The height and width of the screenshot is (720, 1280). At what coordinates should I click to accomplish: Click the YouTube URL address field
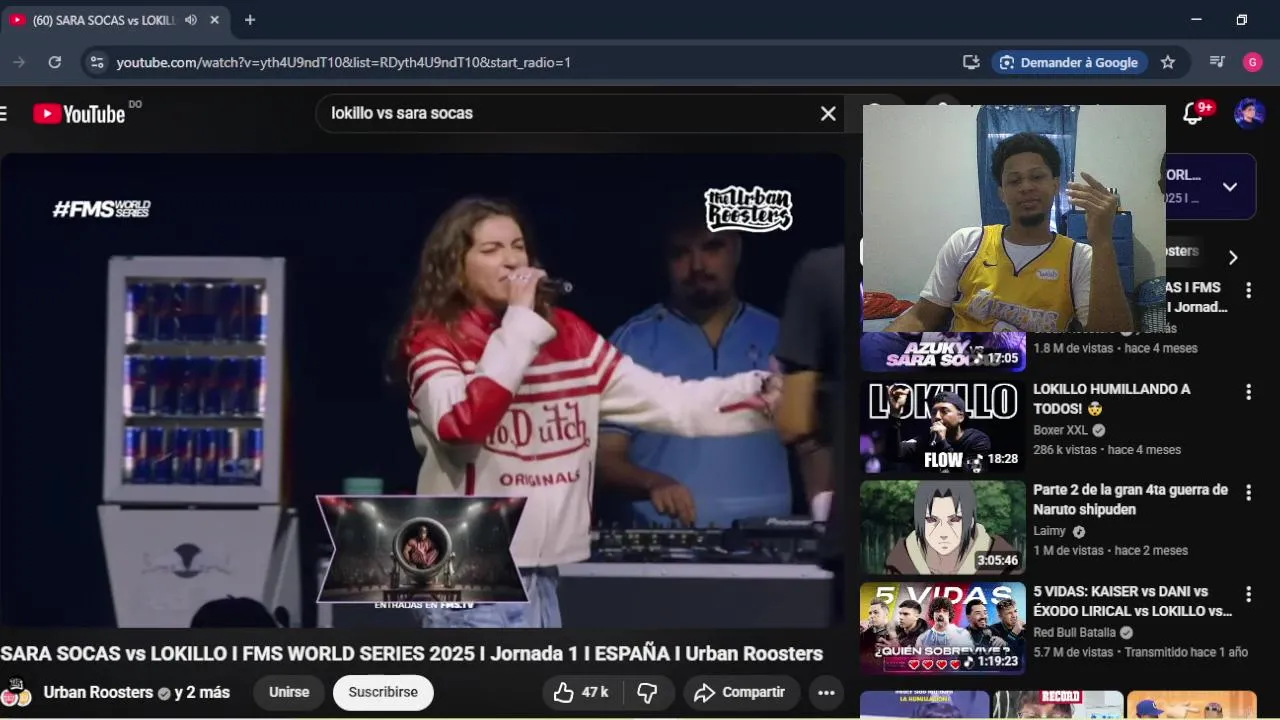[343, 62]
